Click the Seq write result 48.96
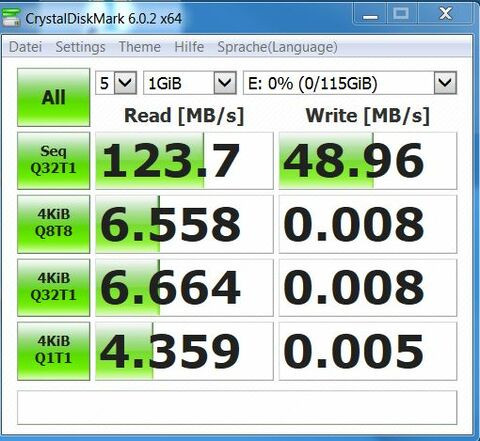Viewport: 480px width, 441px height. tap(368, 161)
